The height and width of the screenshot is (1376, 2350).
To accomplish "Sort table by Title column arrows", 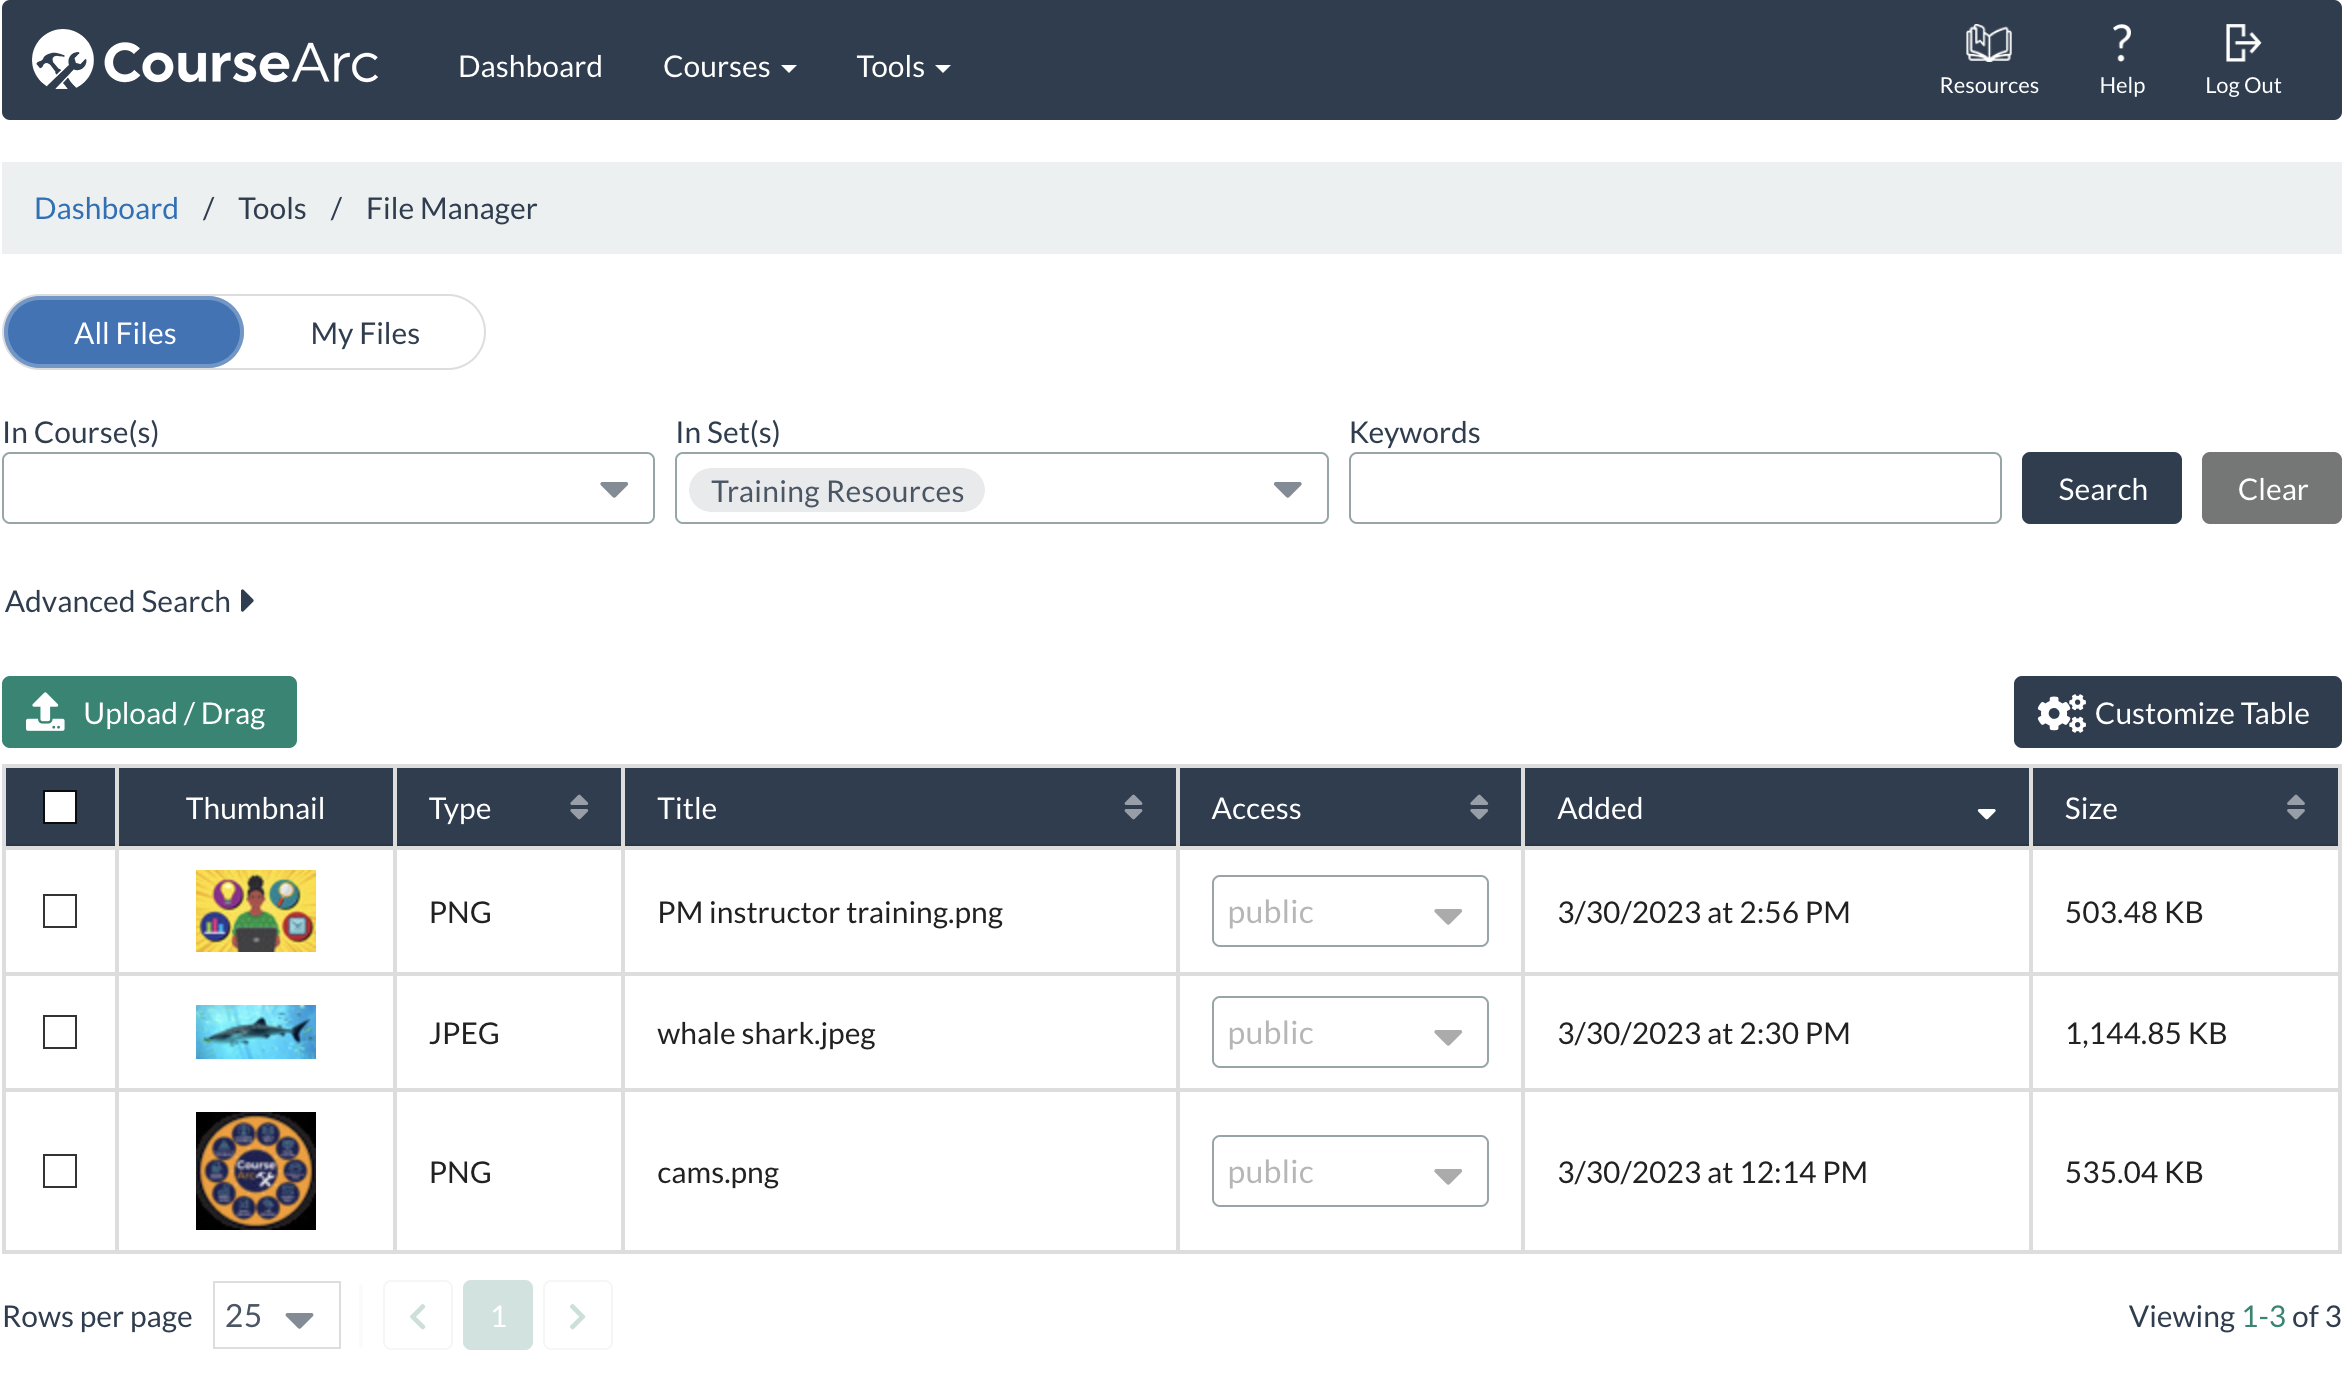I will (x=1132, y=807).
